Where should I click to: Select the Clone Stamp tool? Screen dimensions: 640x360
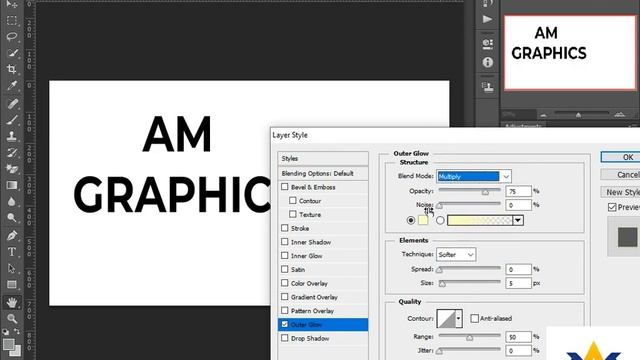coord(11,136)
